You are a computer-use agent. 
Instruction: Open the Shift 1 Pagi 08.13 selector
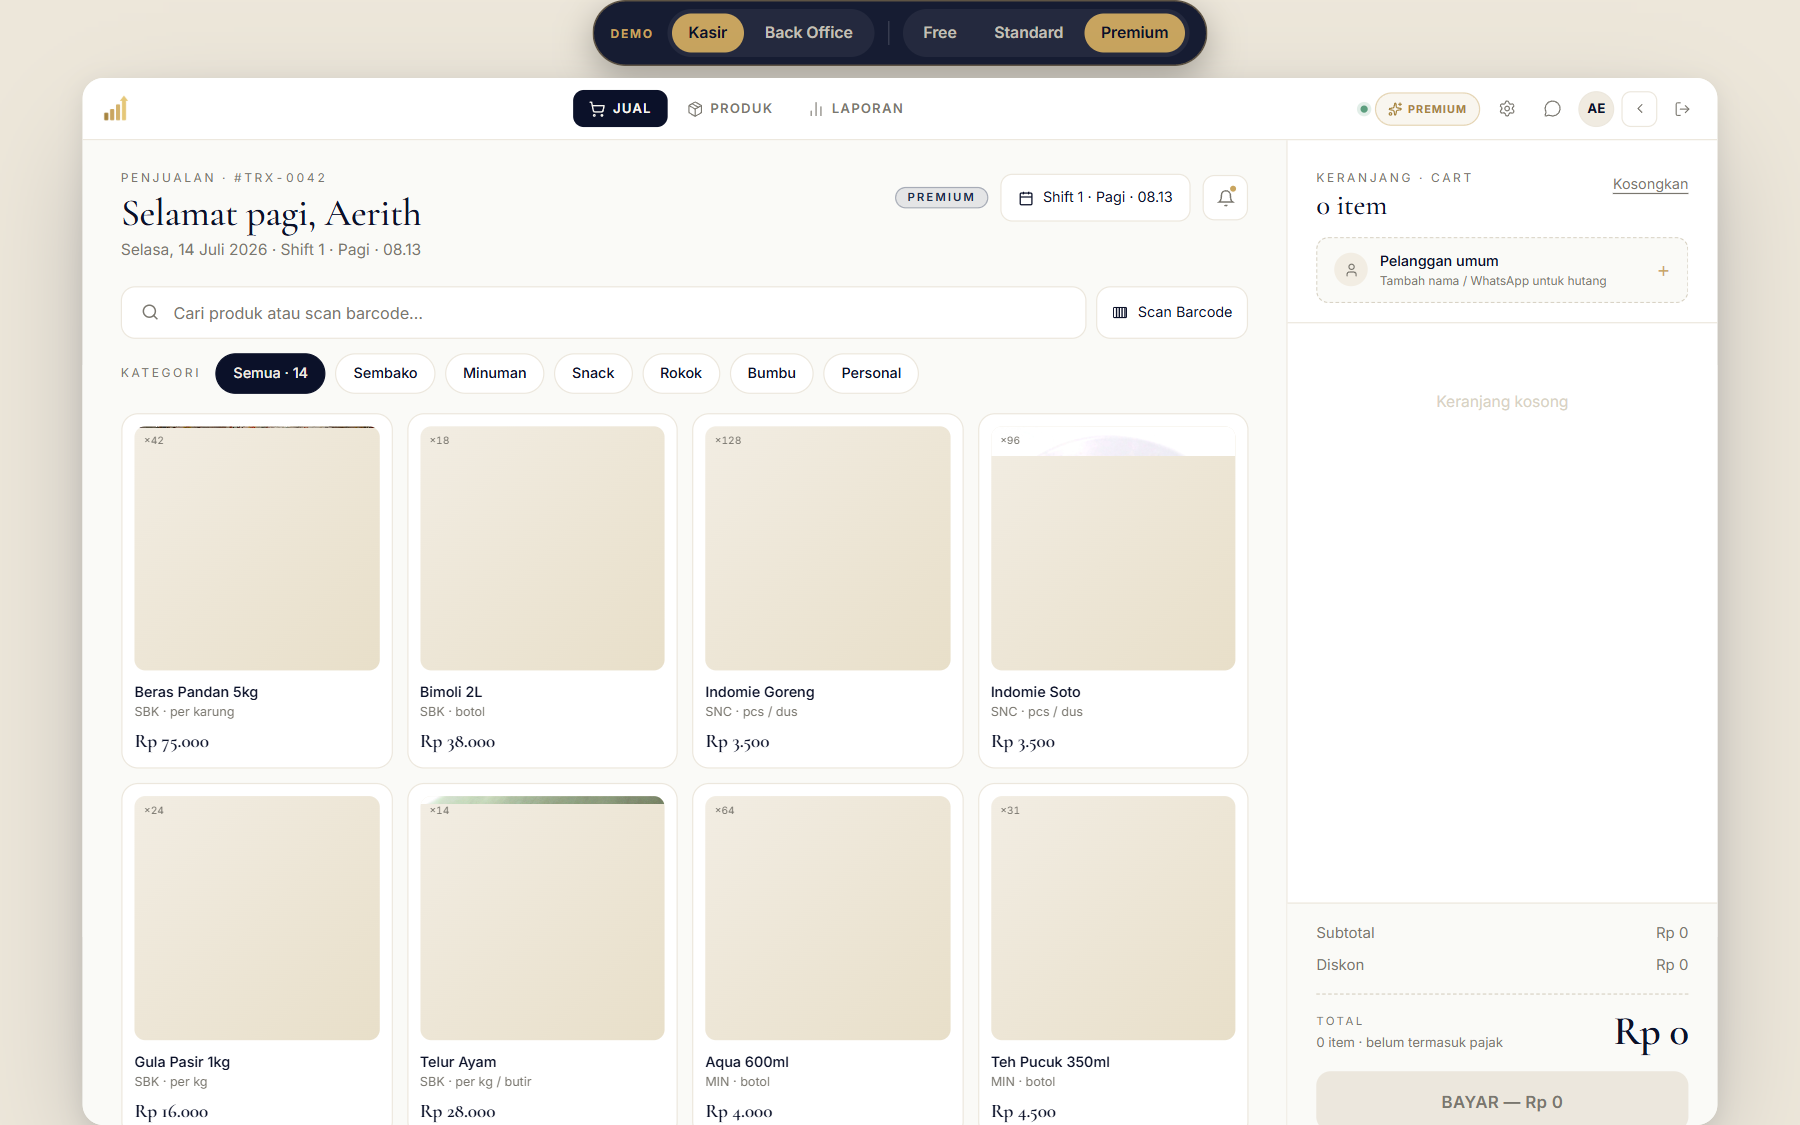1095,198
